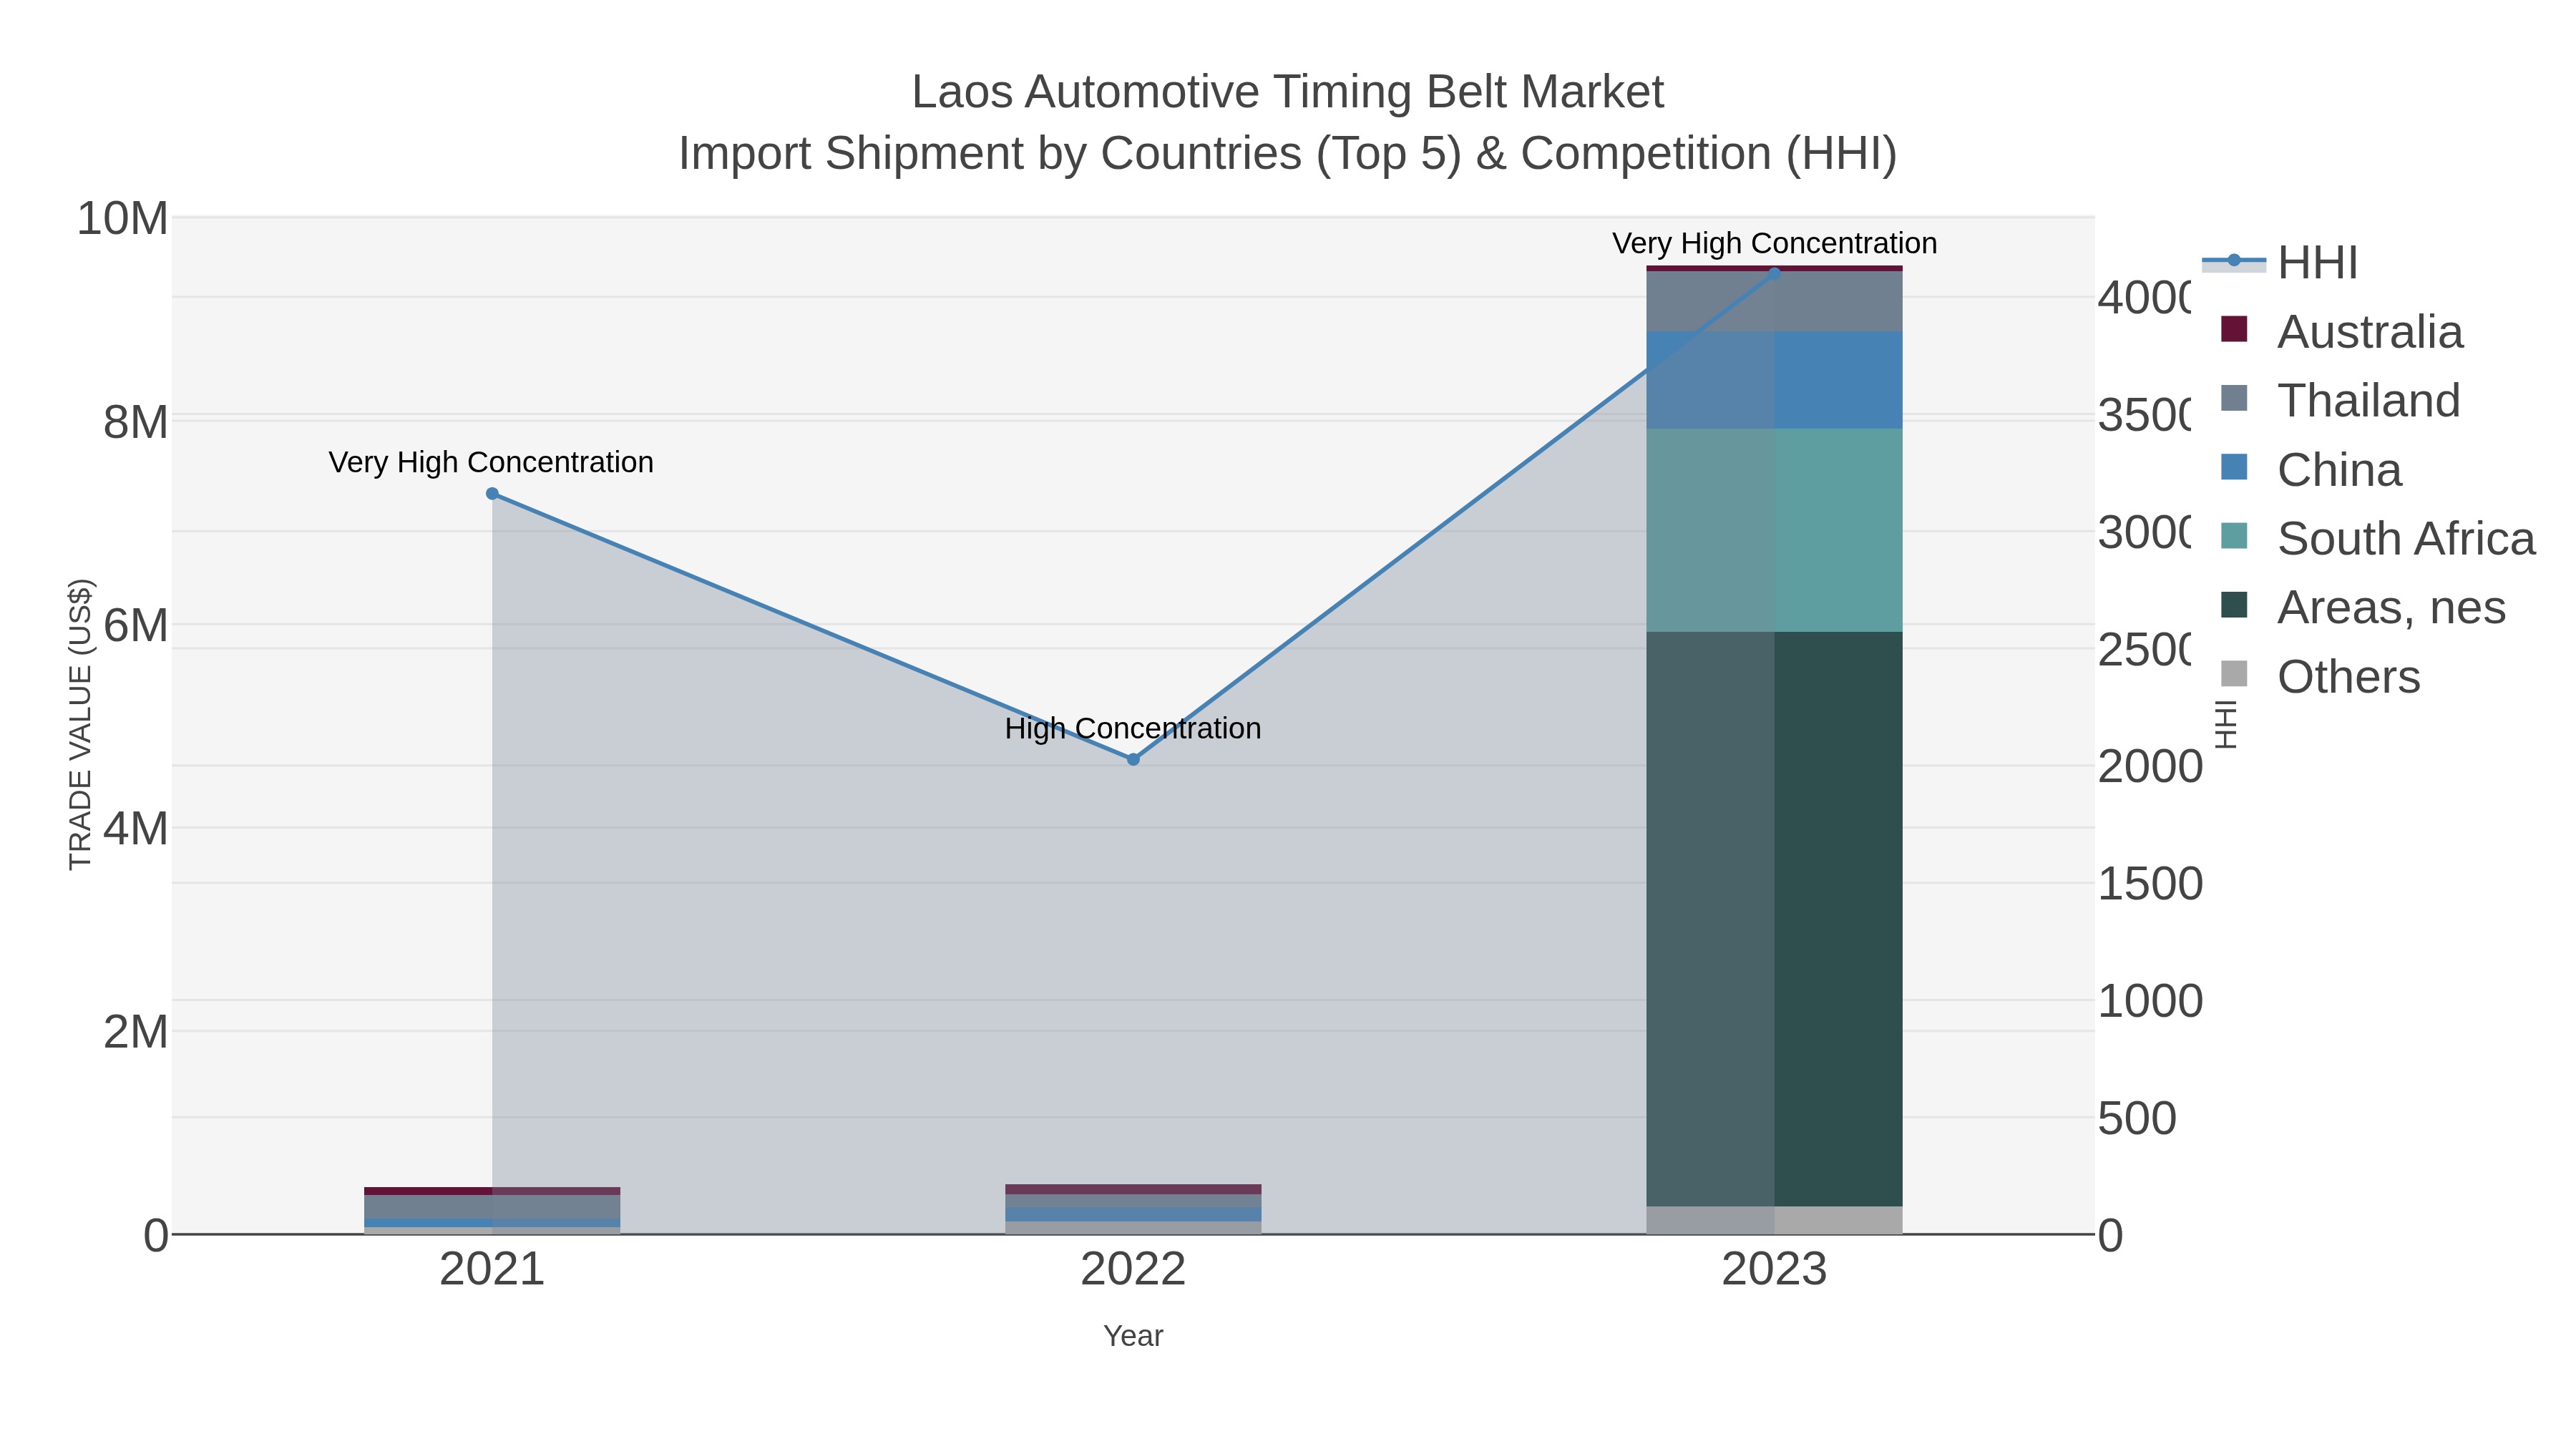Click the China legend color swatch
Screen dimensions: 2576x1449
coord(2234,467)
